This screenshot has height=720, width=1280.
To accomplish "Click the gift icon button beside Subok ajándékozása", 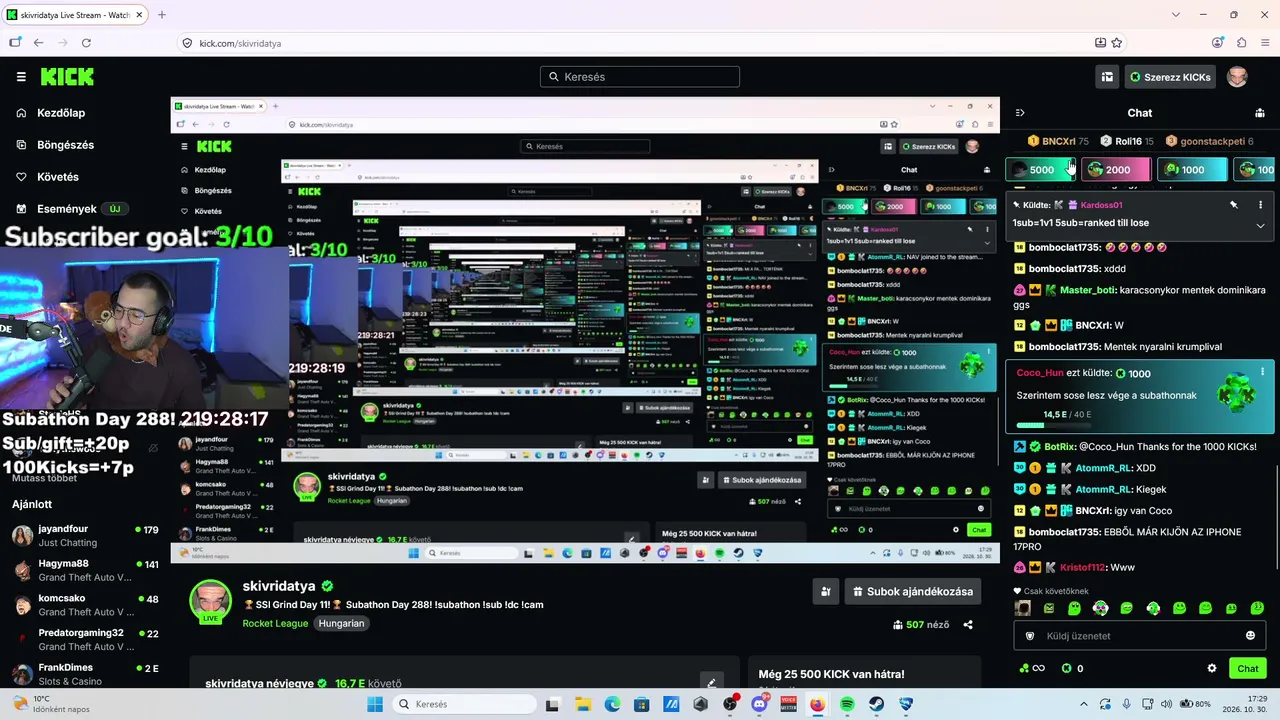I will pos(825,592).
